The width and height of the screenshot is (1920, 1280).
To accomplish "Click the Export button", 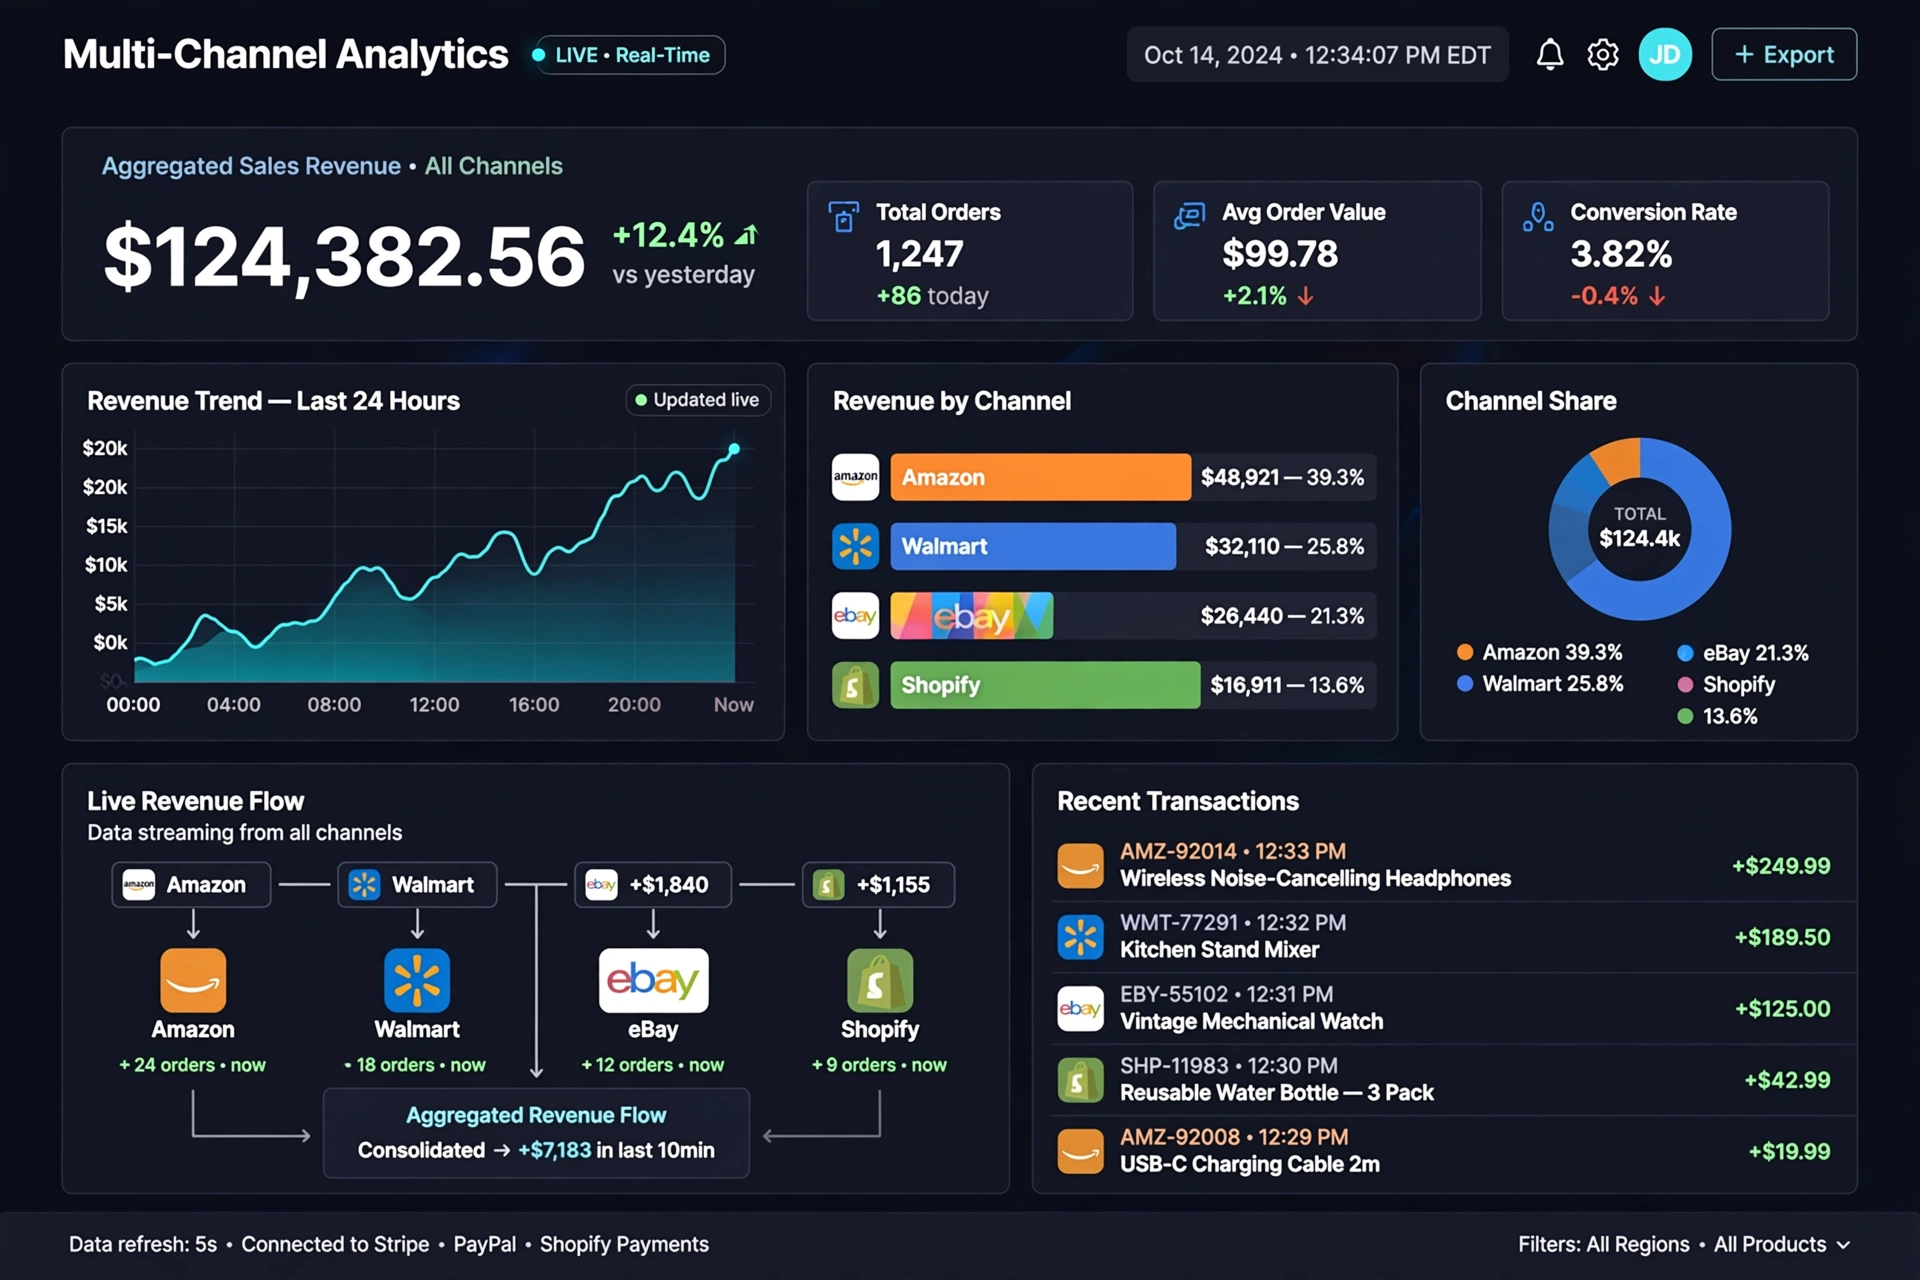I will pos(1784,54).
